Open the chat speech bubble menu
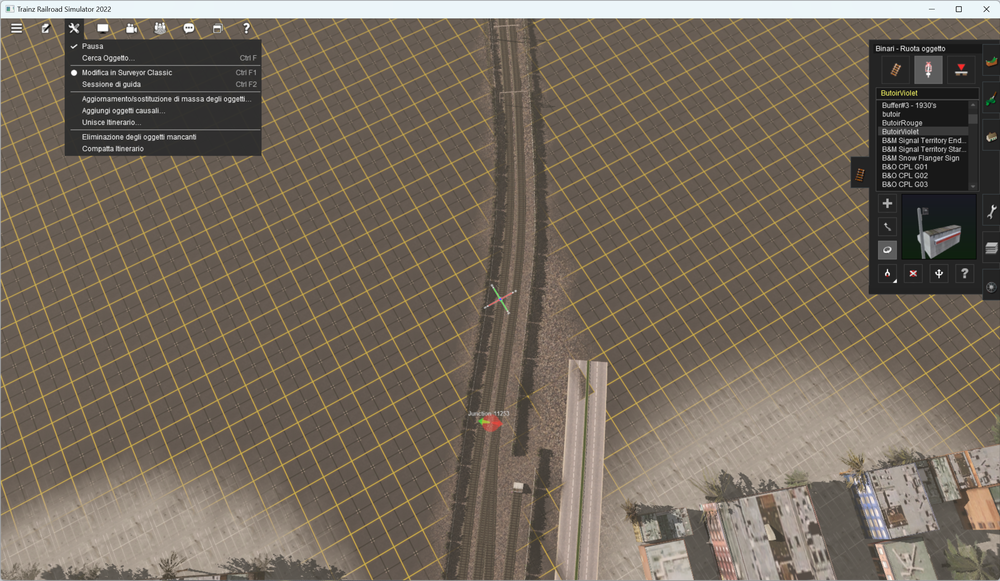Viewport: 1000px width, 581px height. coord(189,28)
